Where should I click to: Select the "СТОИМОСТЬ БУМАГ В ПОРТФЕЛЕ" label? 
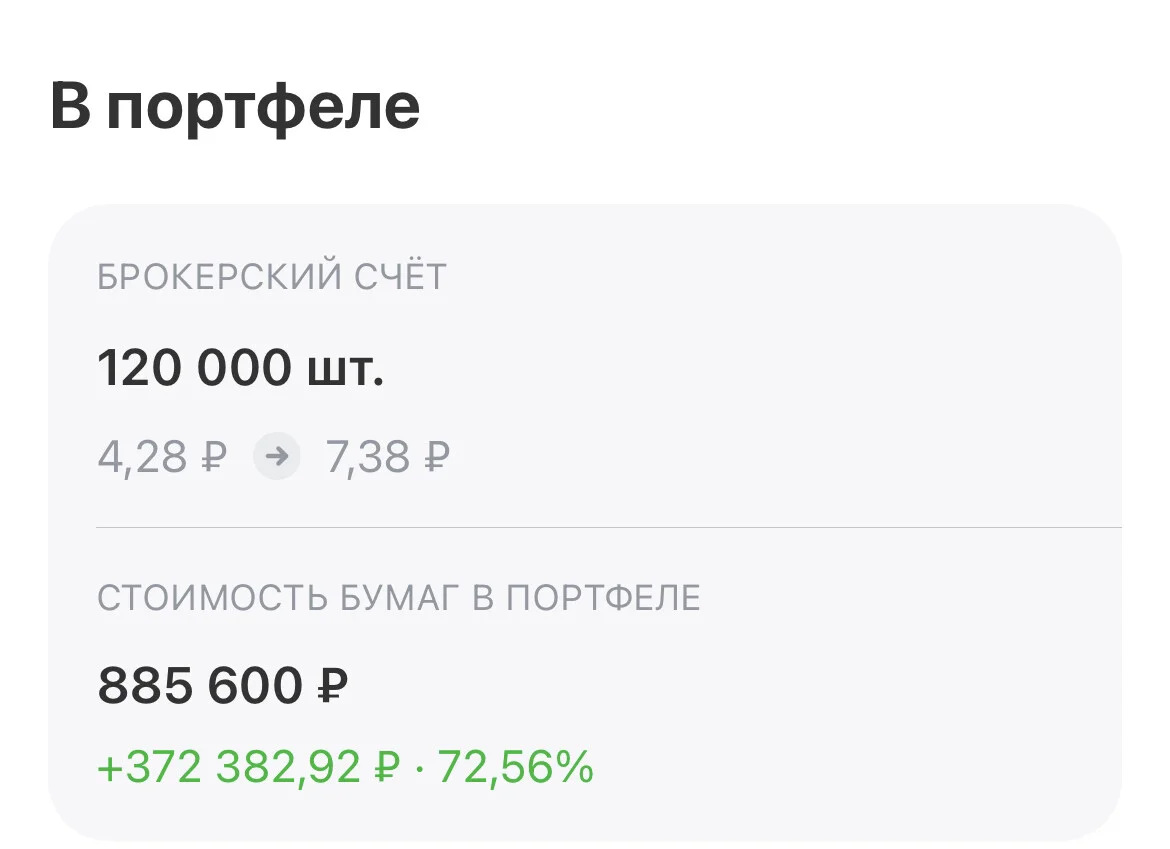399,598
